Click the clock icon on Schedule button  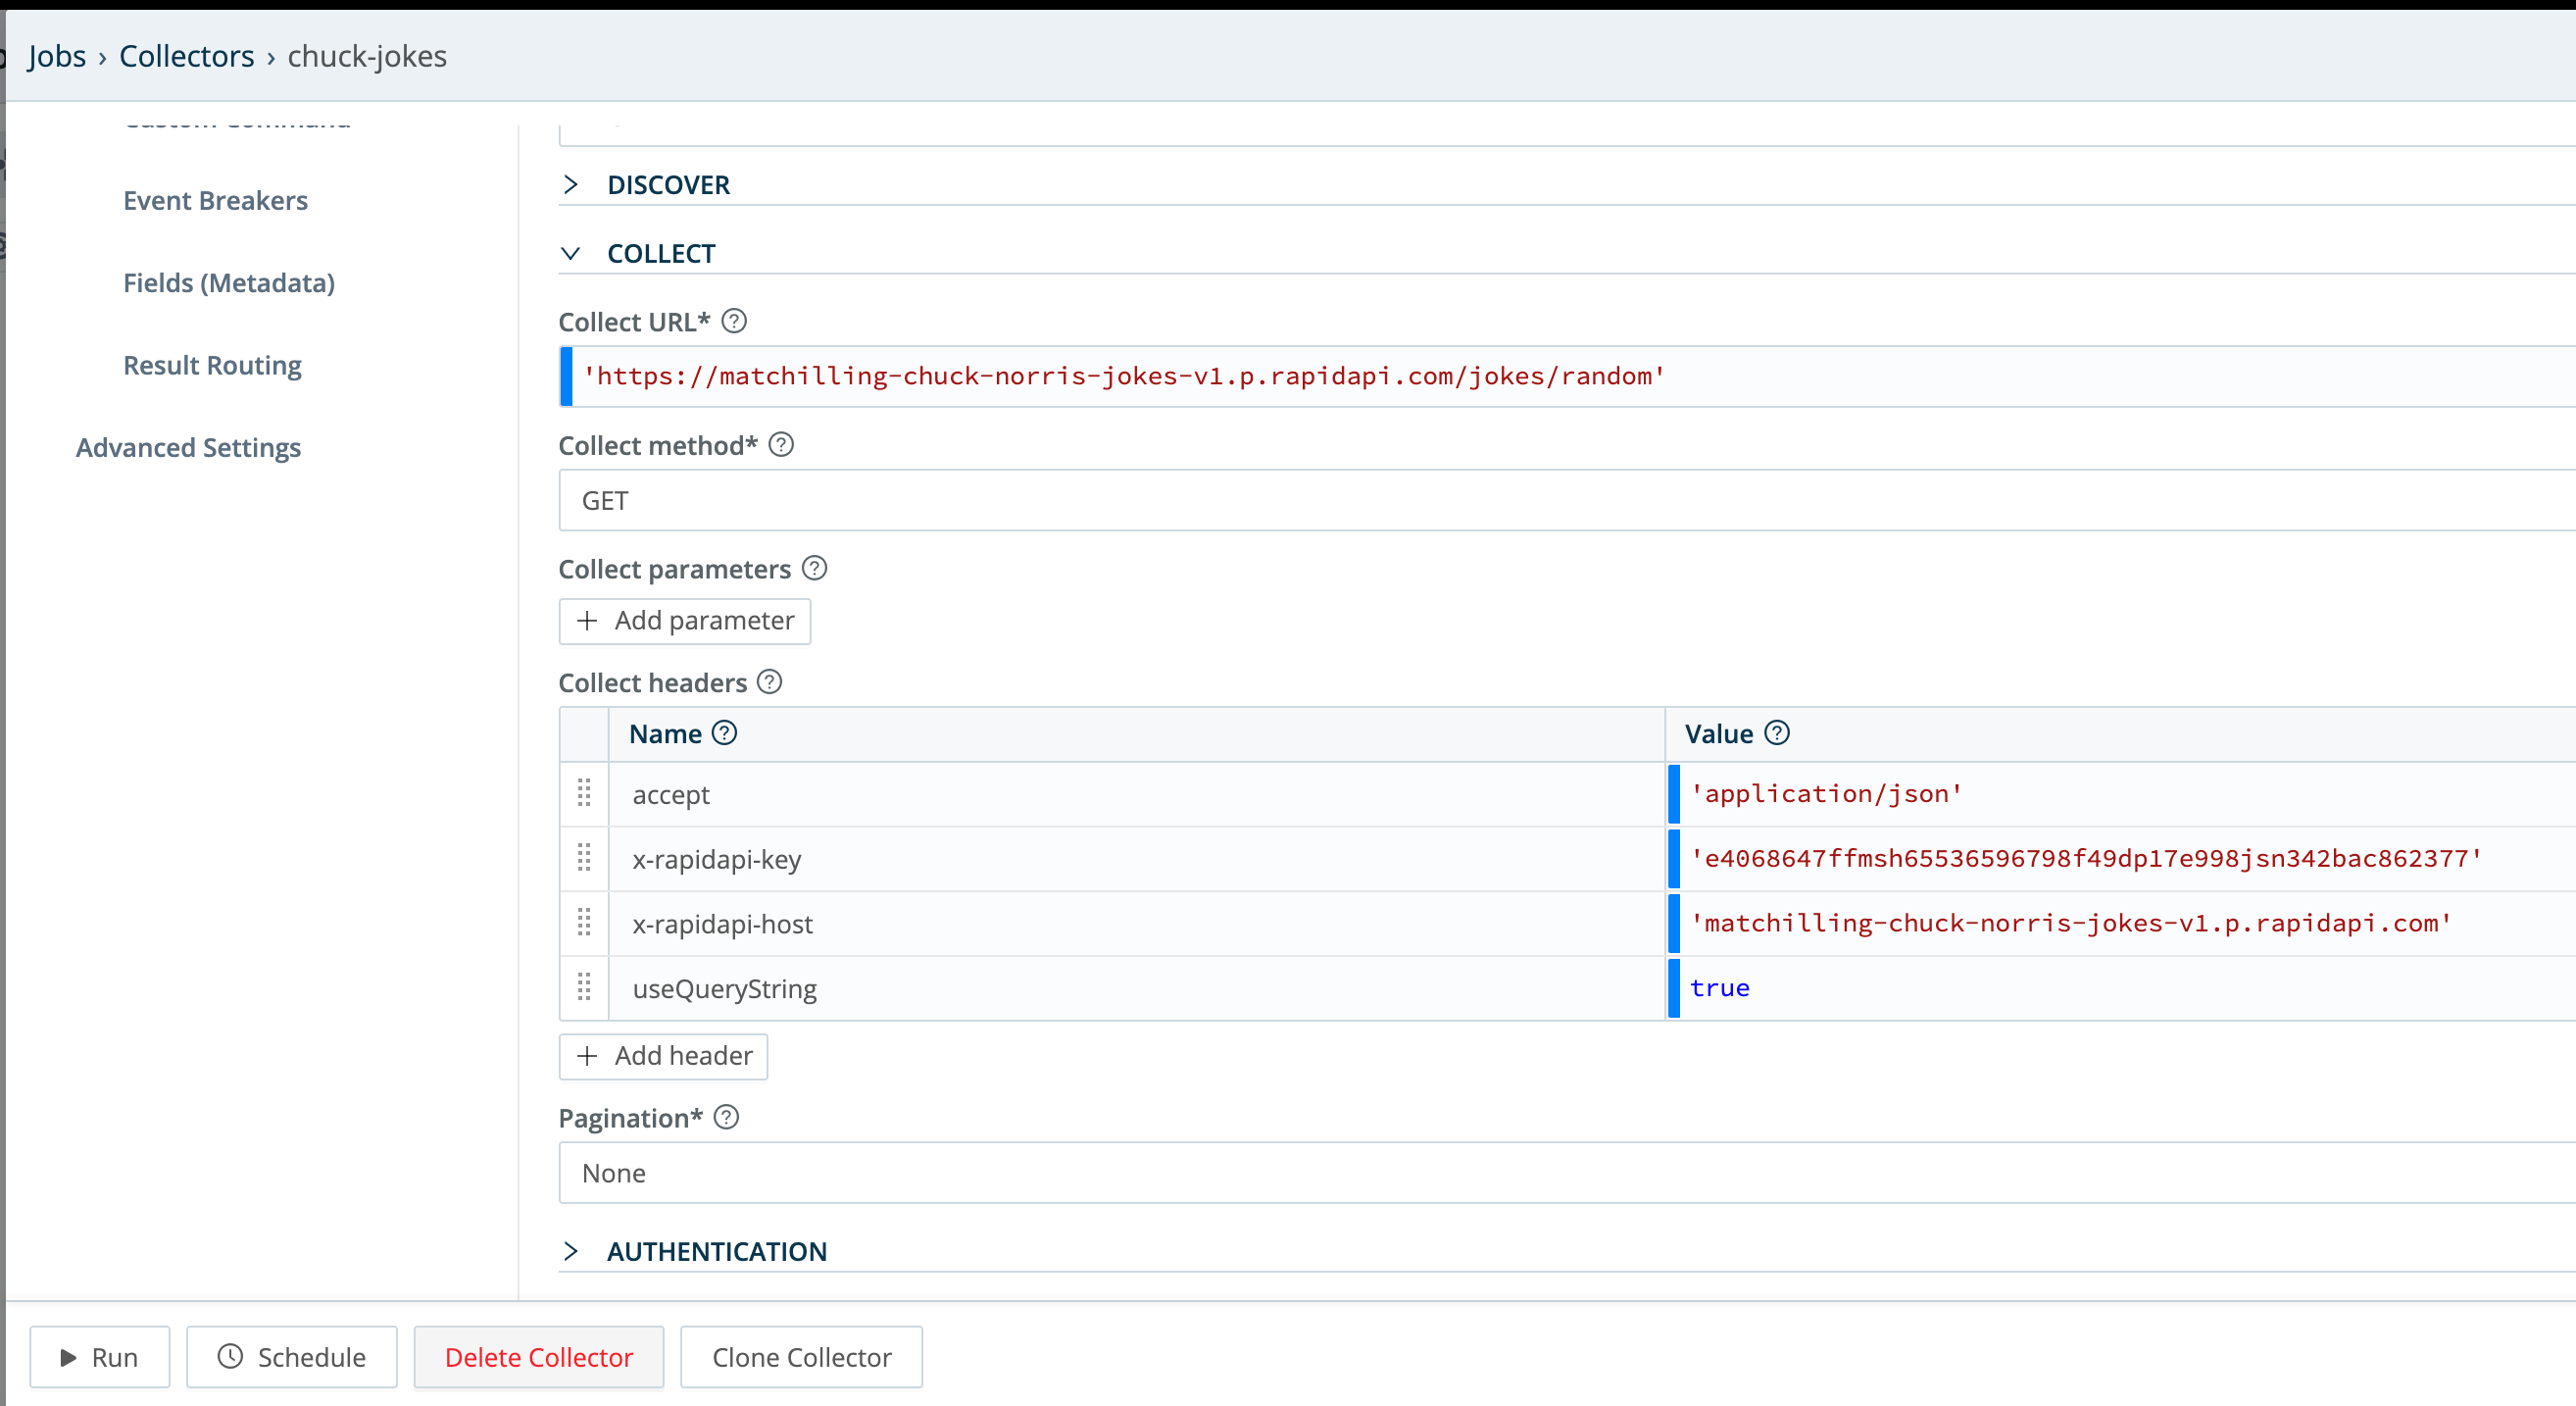pos(231,1357)
